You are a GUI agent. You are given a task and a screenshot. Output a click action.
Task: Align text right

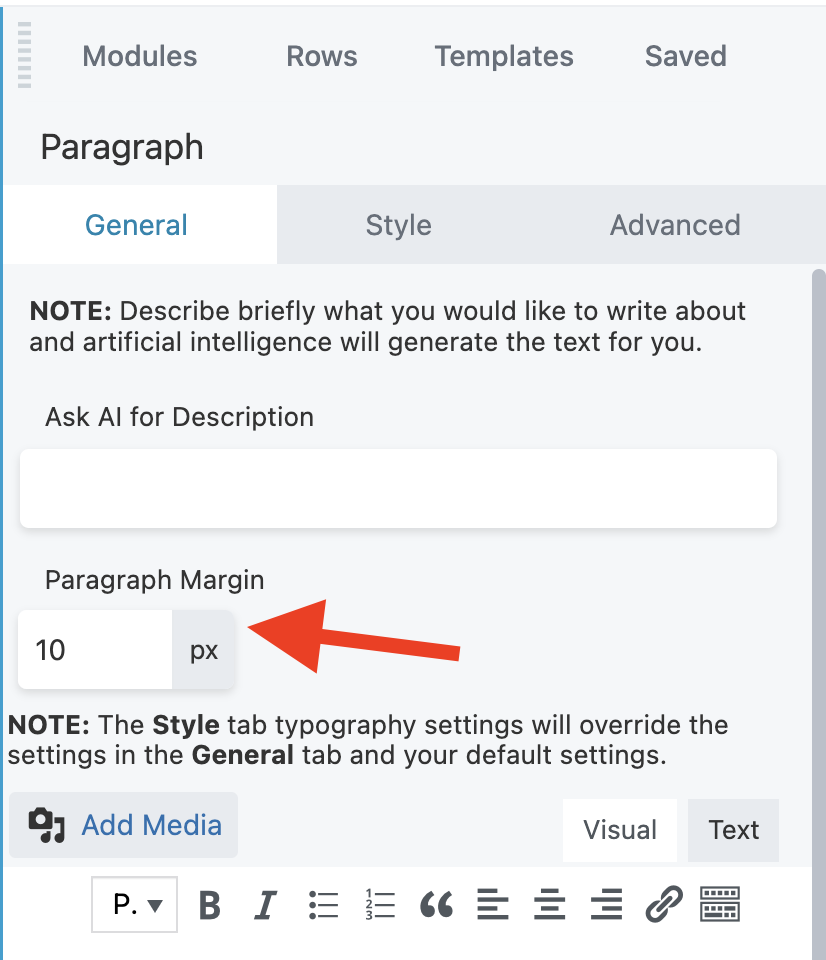606,905
